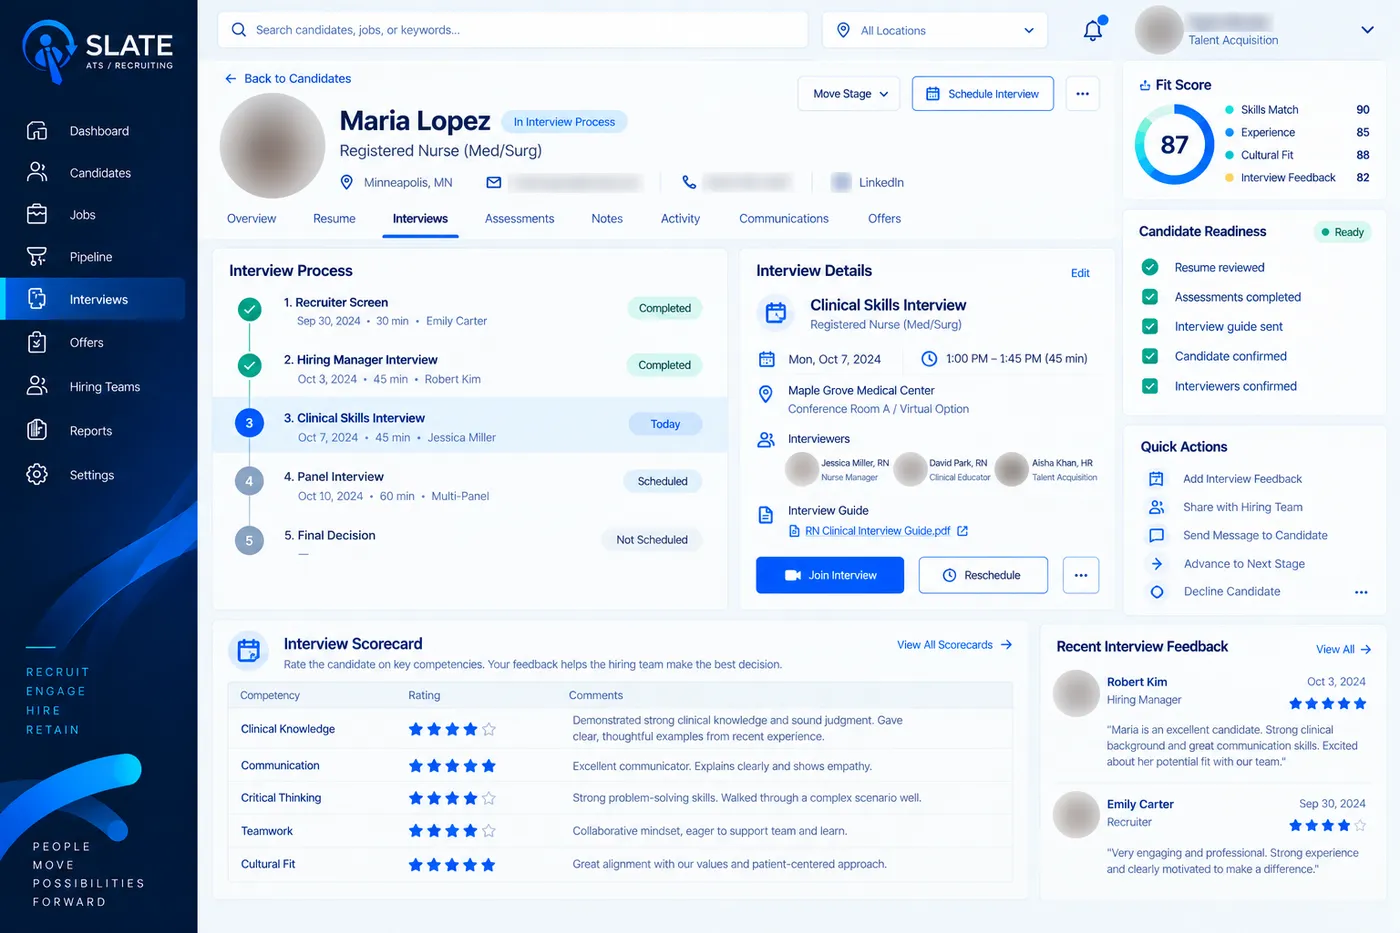This screenshot has width=1400, height=933.
Task: Toggle Interviewers confirmed checkbox
Action: click(1150, 386)
